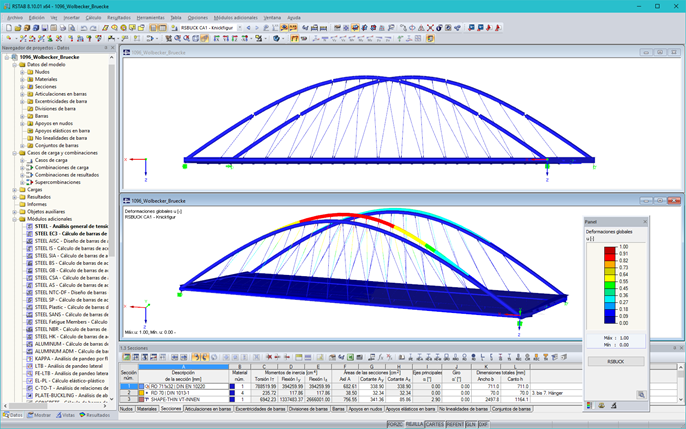
Task: Toggle the highlighted navigator icon in top toolbar
Action: (x=153, y=28)
